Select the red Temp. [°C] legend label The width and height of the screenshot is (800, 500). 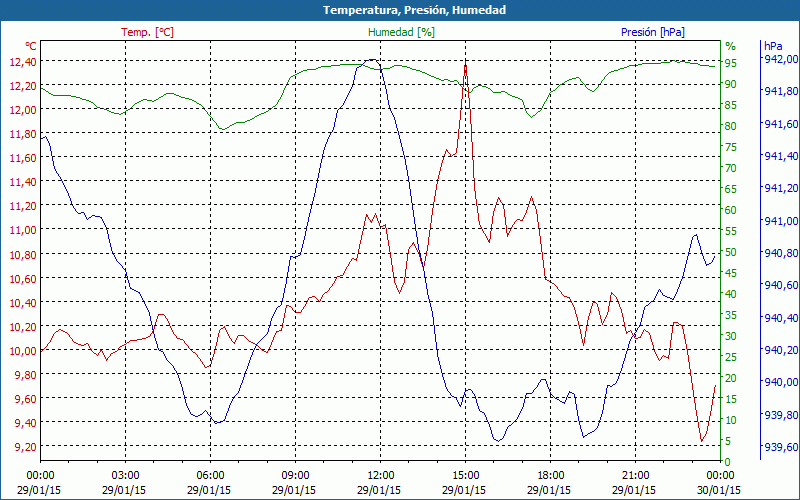pyautogui.click(x=147, y=32)
